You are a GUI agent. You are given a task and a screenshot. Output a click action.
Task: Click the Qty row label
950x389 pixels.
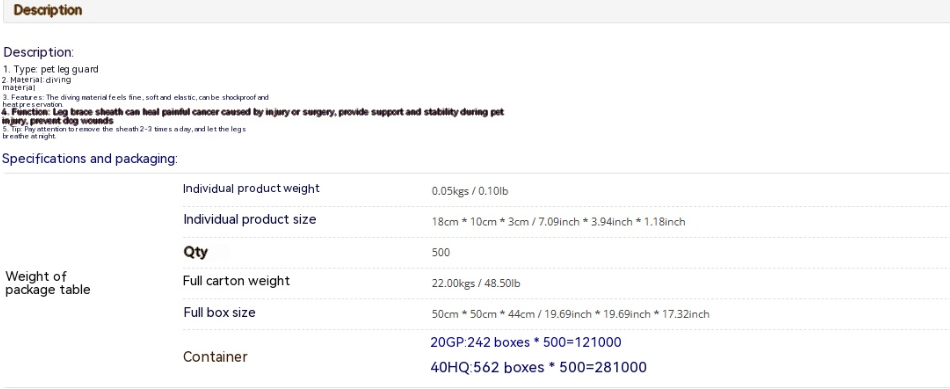[196, 252]
